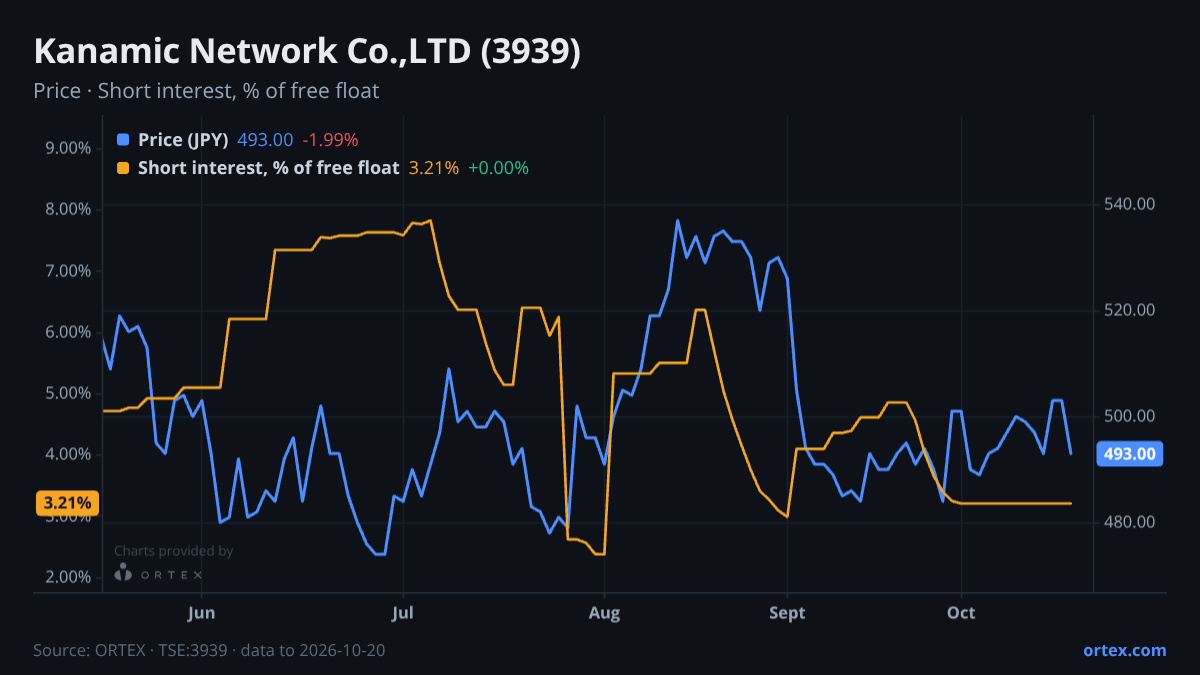Click the 'Charts provided by' text
Image resolution: width=1200 pixels, height=675 pixels.
[173, 551]
